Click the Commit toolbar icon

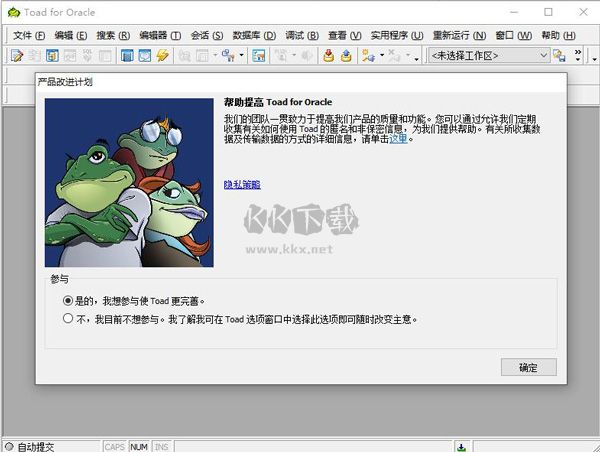[329, 56]
